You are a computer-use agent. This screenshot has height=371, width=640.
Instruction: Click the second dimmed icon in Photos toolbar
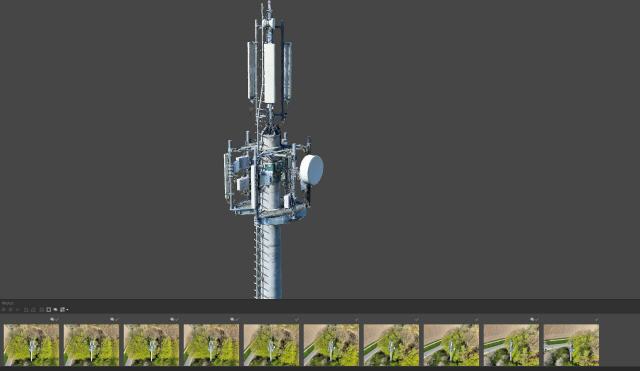tap(11, 310)
